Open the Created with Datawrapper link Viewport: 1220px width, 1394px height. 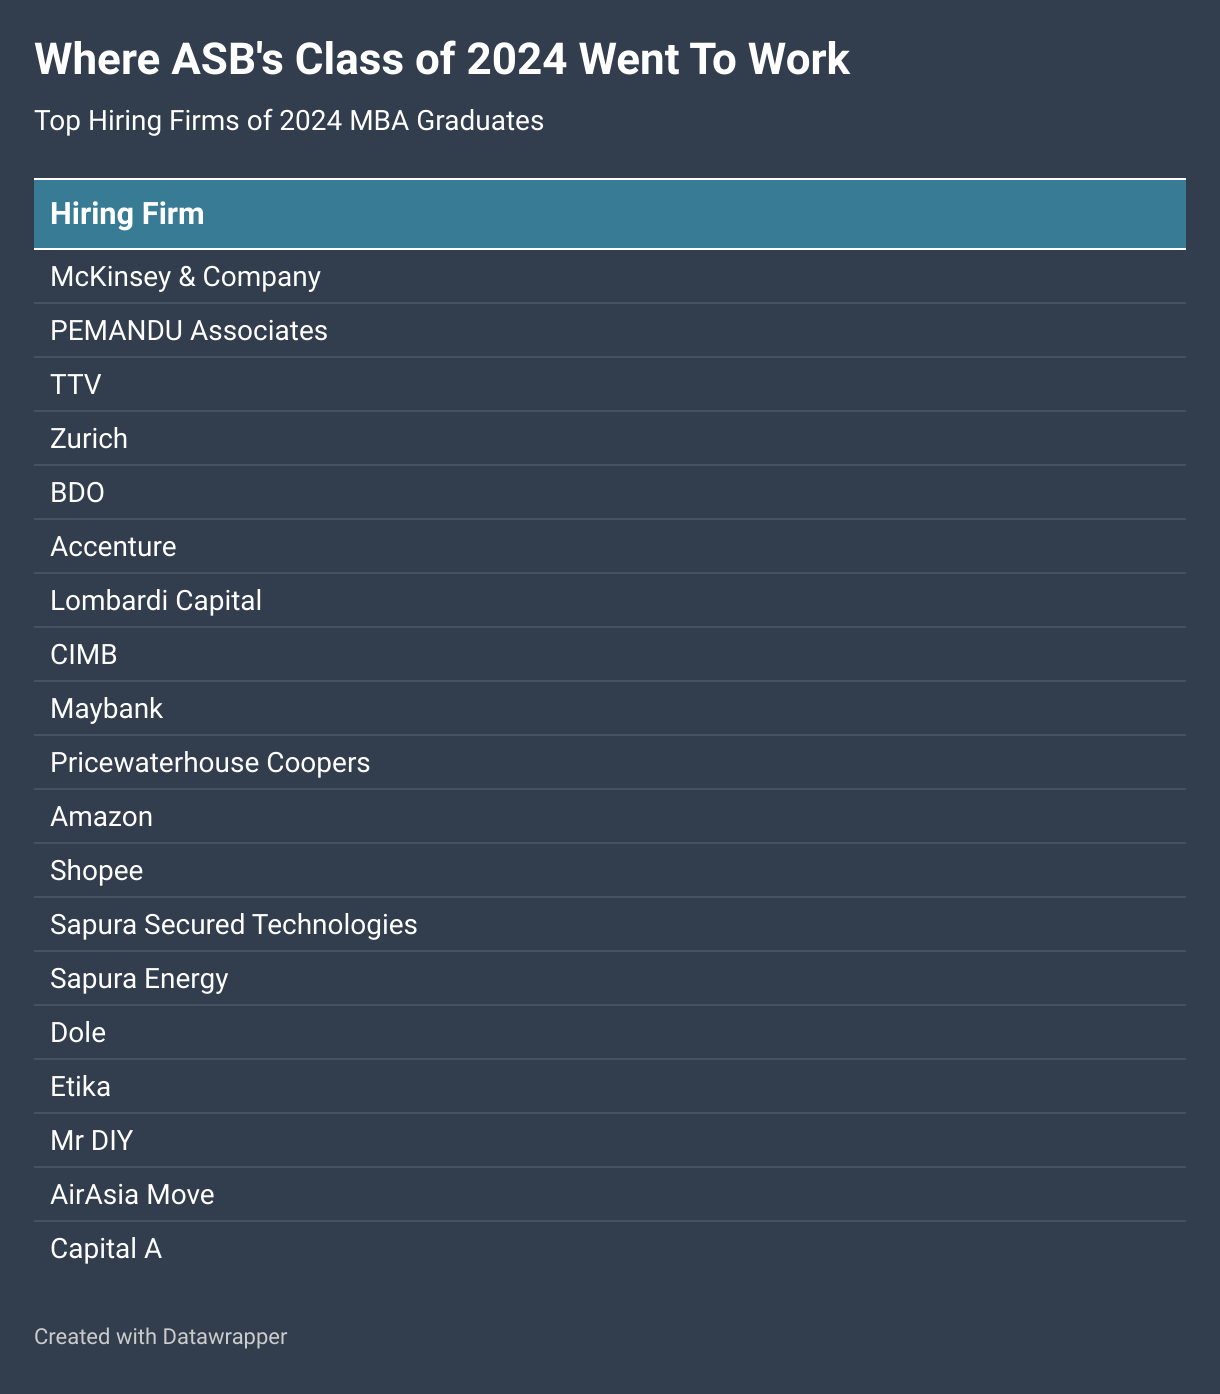(160, 1337)
